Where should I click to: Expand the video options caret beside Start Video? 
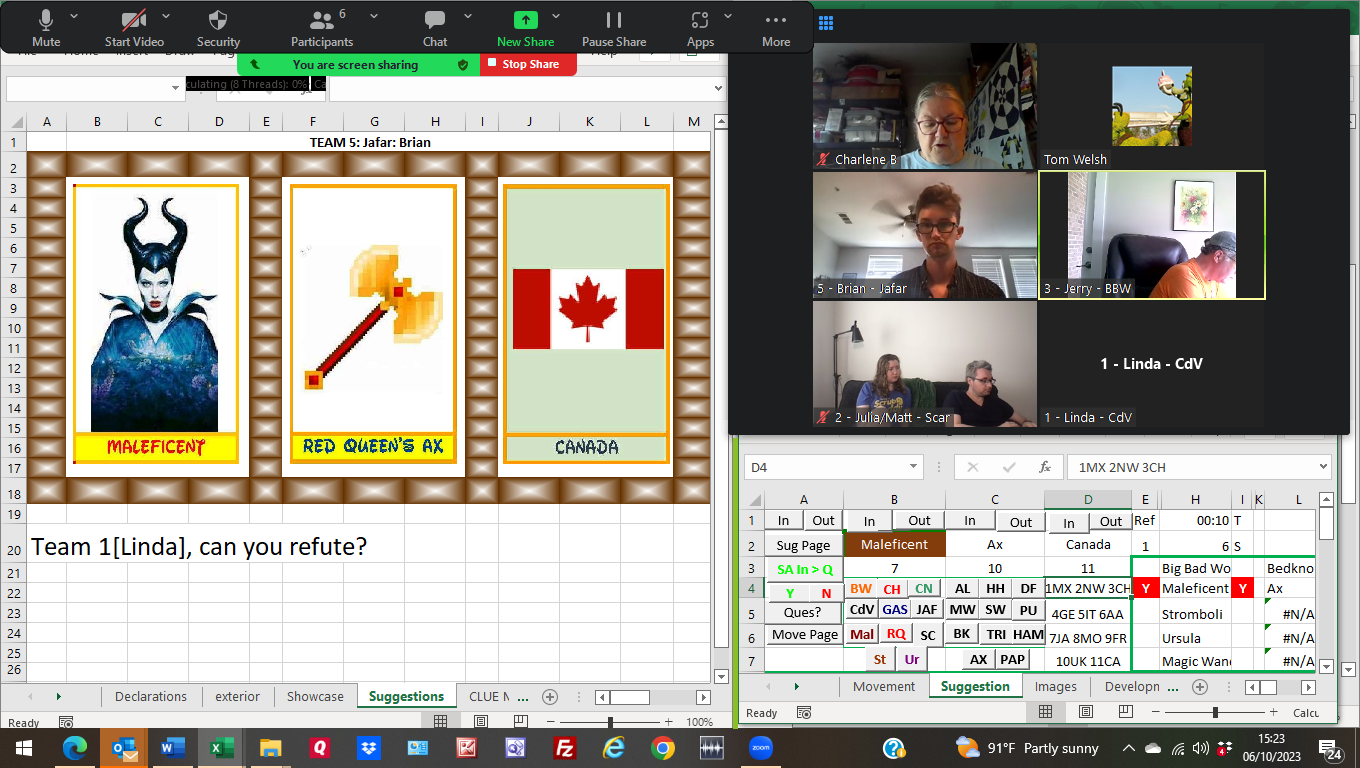165,17
